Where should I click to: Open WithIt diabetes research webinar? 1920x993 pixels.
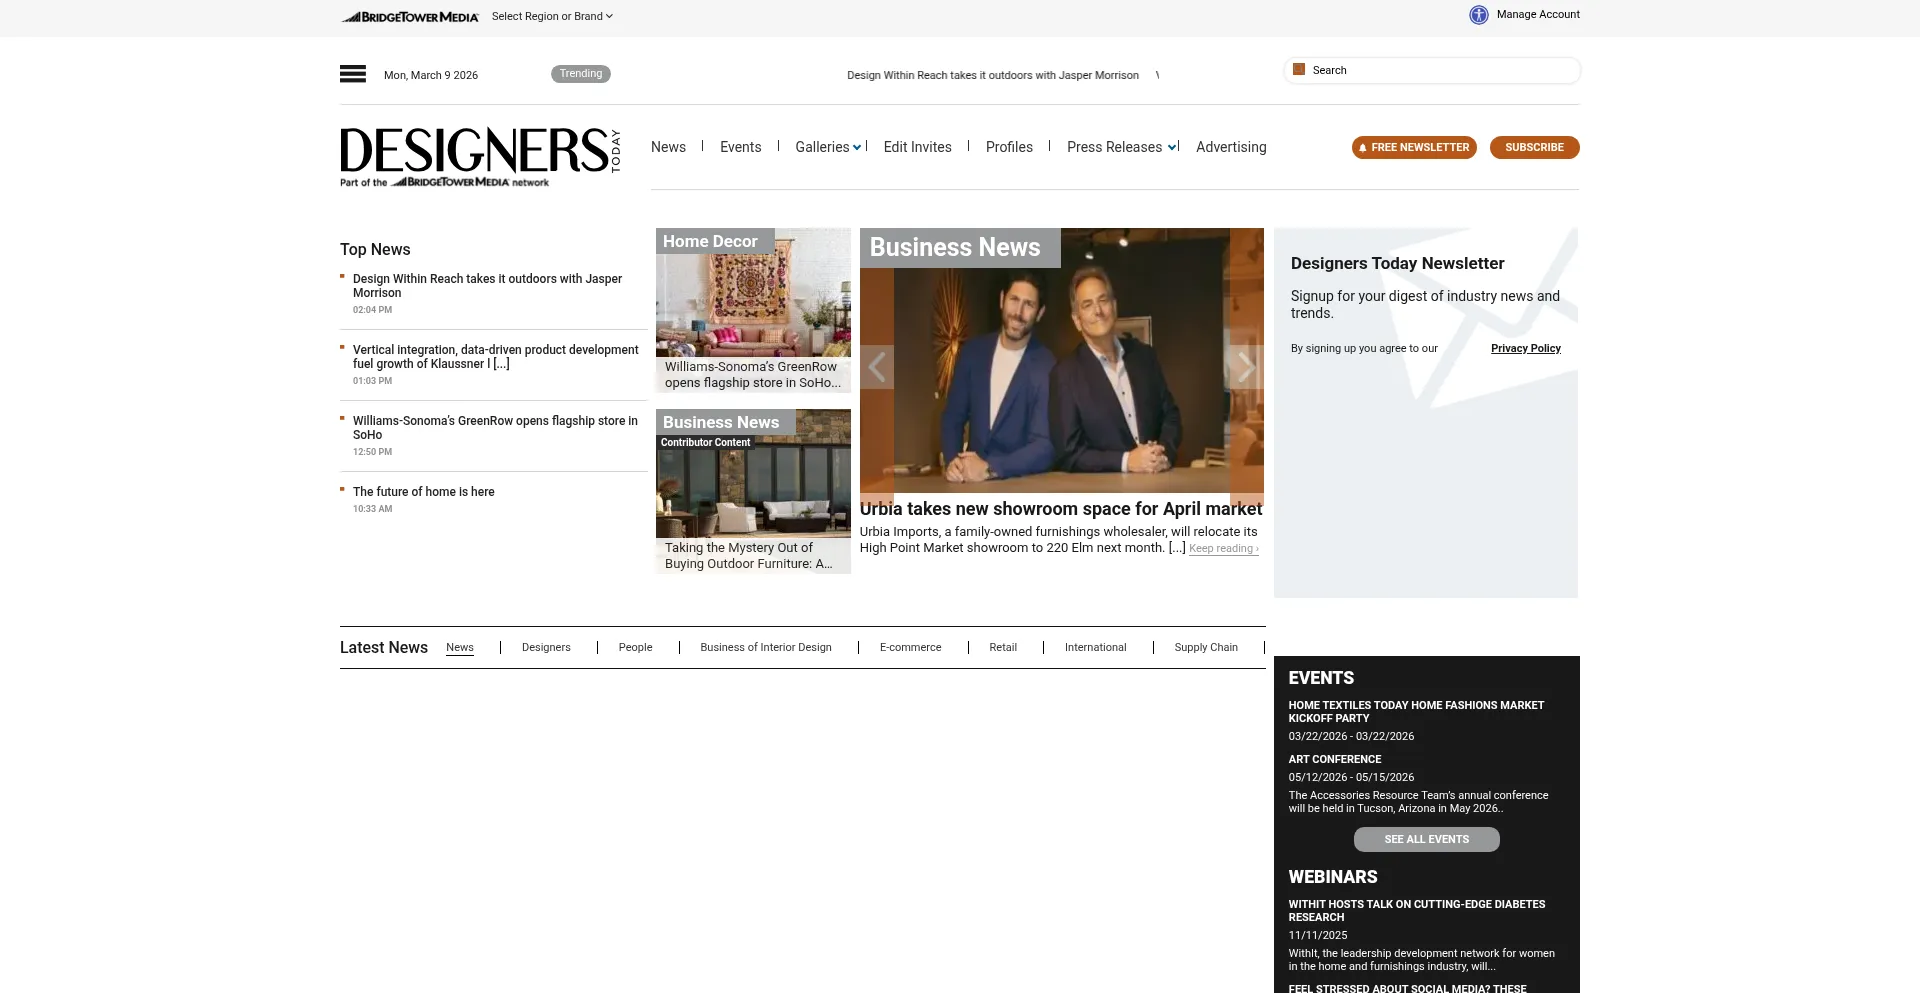click(x=1416, y=911)
